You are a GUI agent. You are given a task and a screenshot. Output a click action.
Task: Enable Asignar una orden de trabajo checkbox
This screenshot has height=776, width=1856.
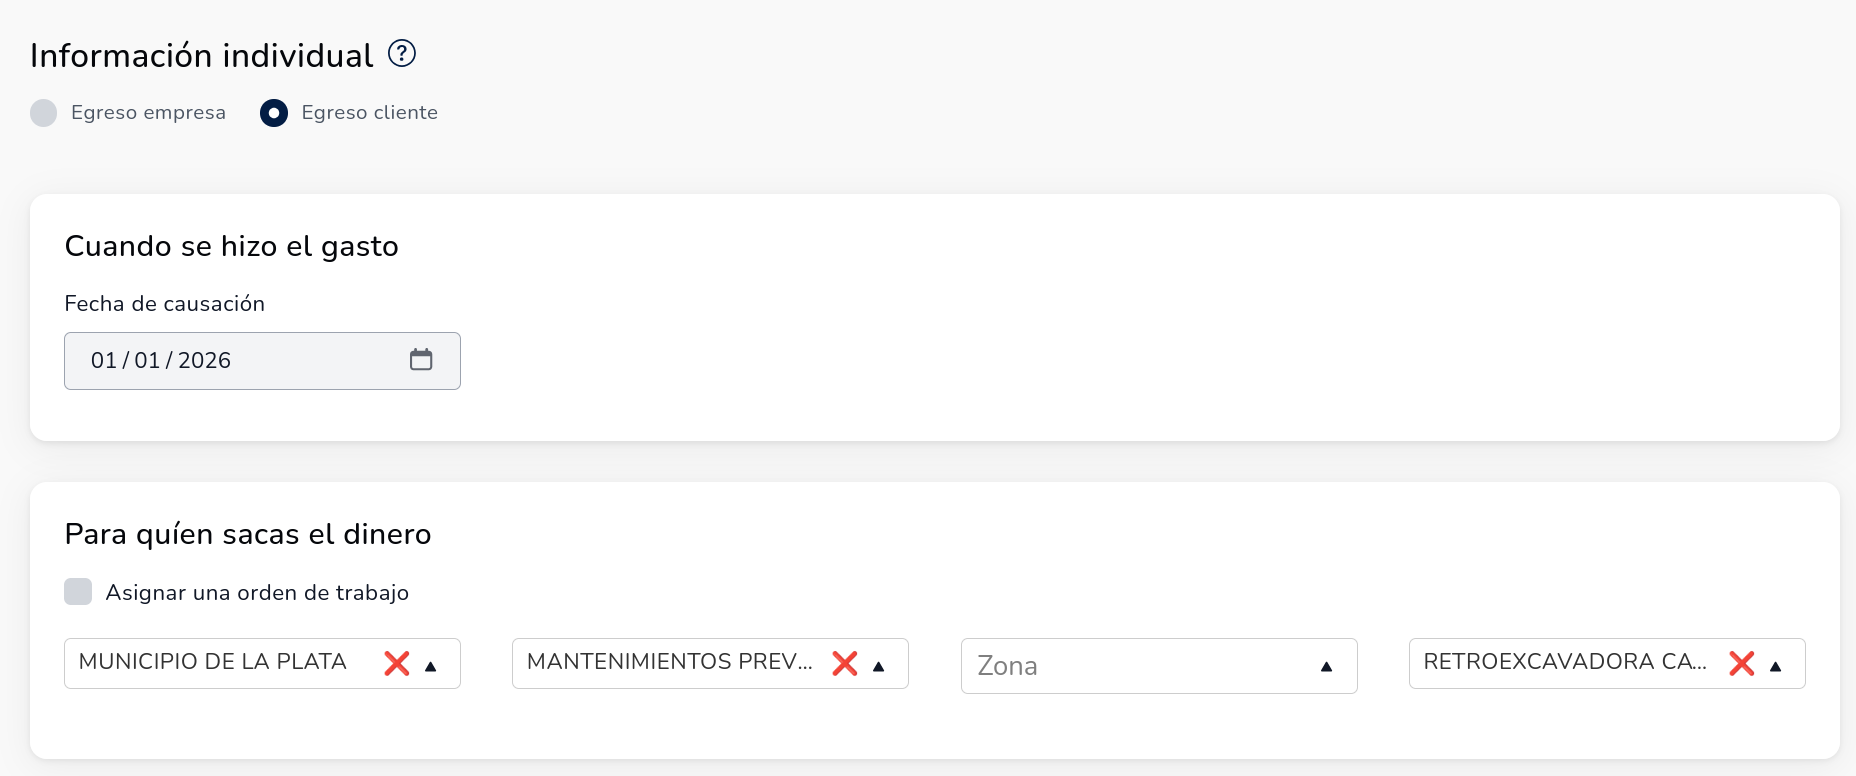click(78, 592)
